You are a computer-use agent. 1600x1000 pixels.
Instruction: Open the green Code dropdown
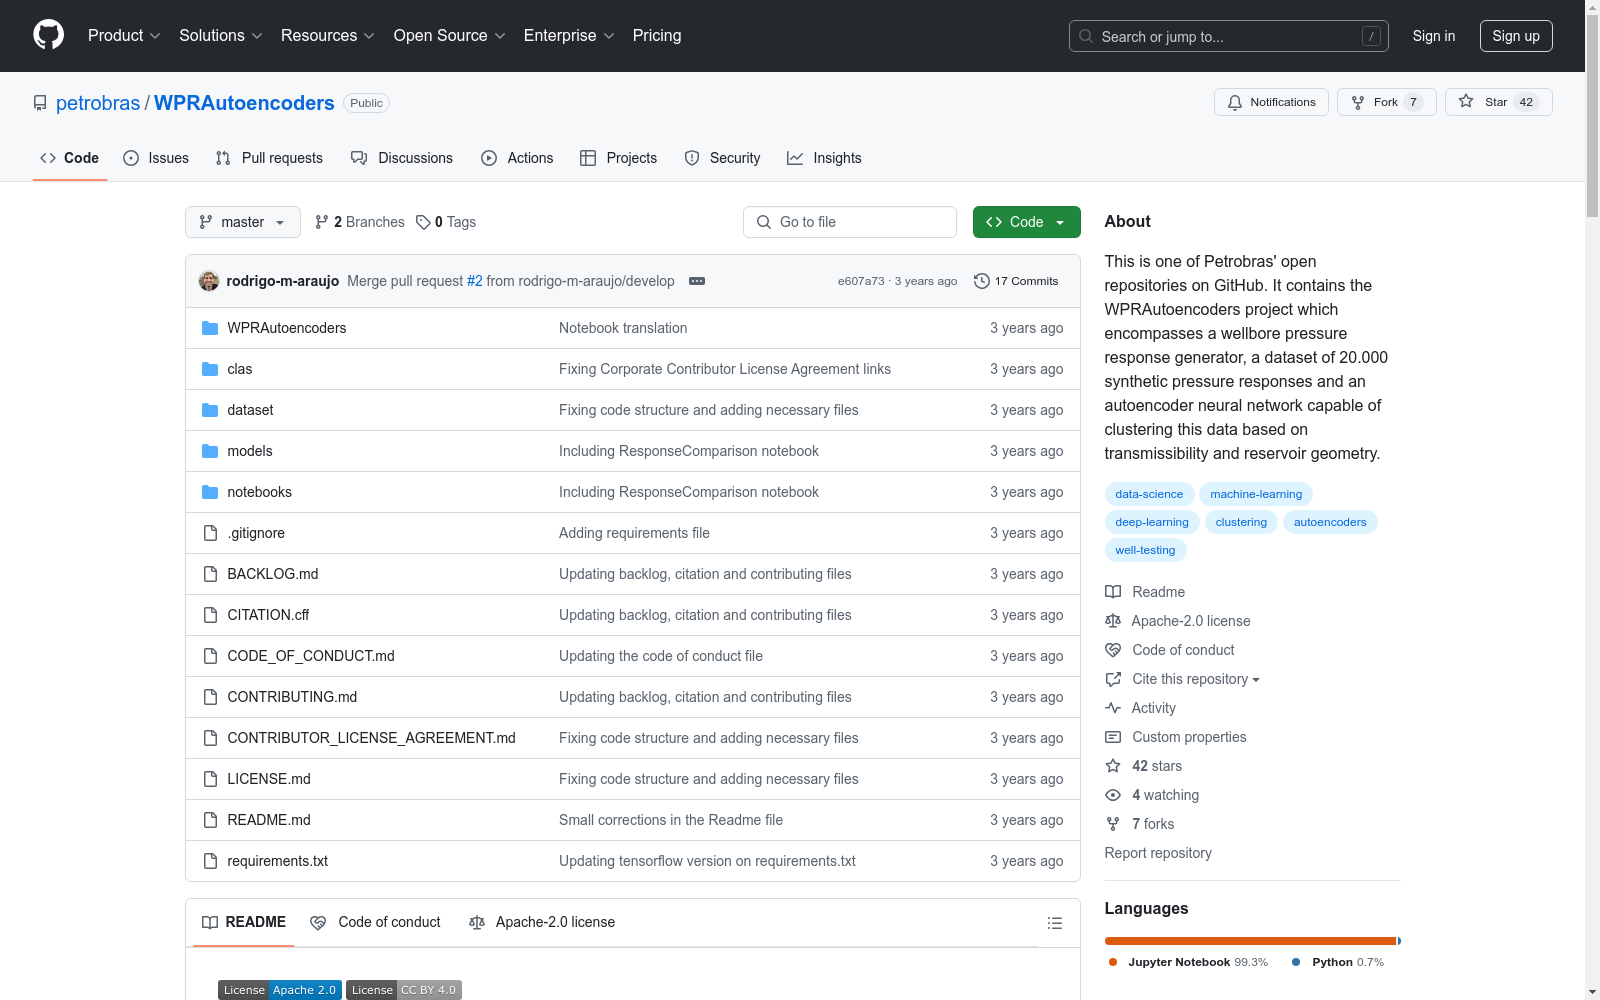click(1026, 222)
